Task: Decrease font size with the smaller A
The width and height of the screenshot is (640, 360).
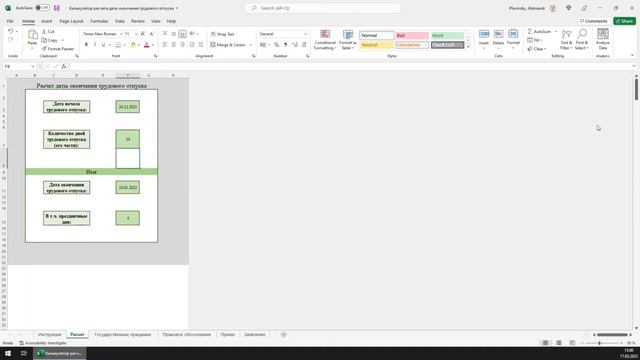Action: 151,34
